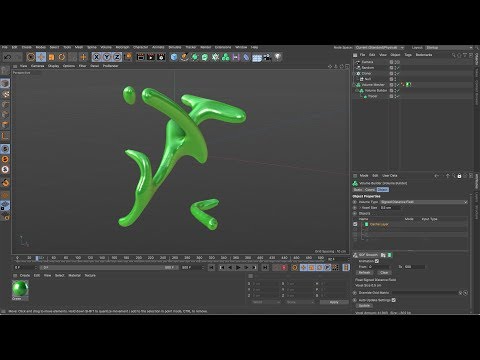Expand the Volume Builder object tree
The height and width of the screenshot is (360, 480).
(x=356, y=90)
